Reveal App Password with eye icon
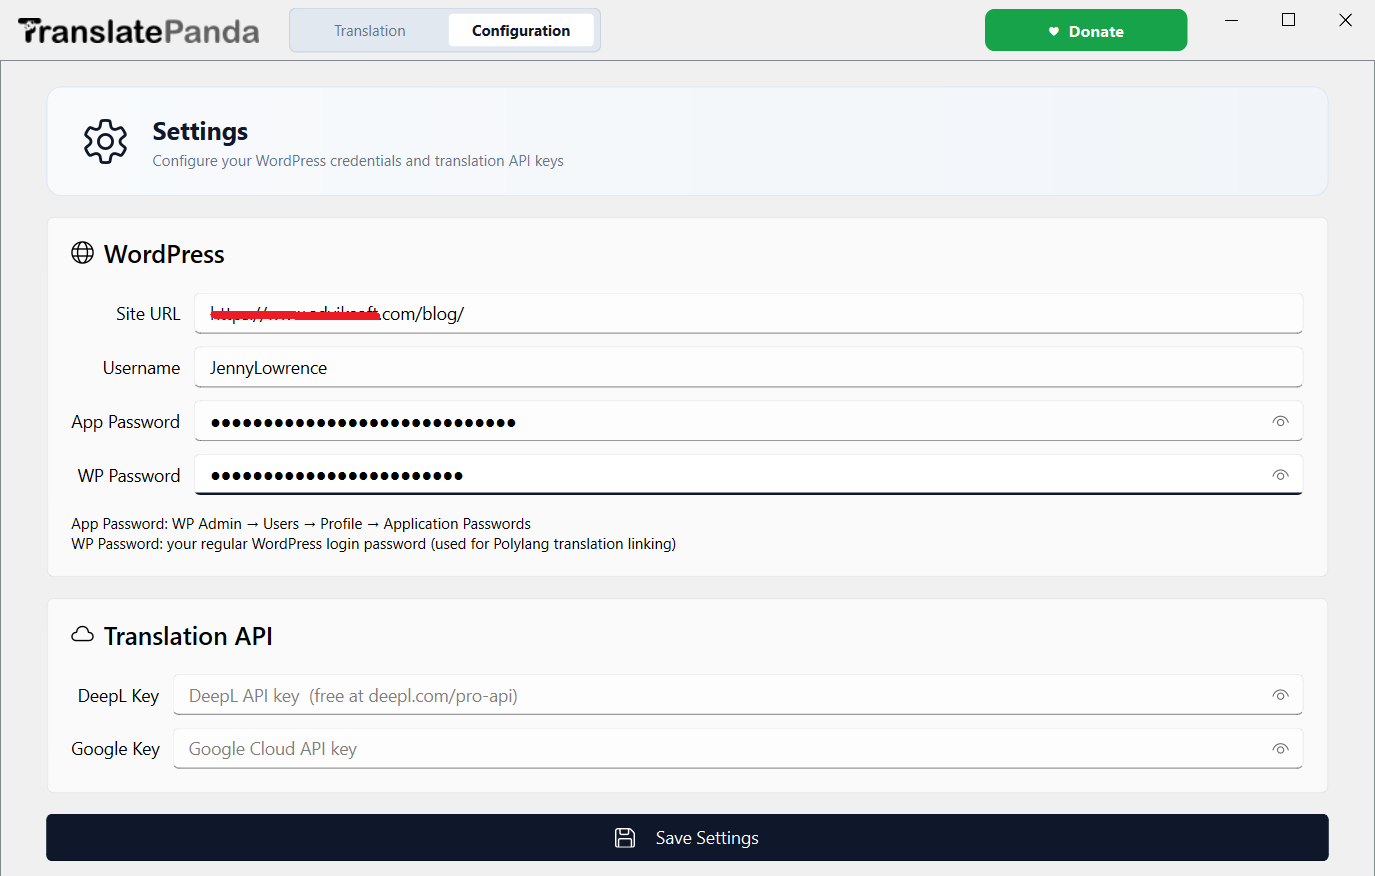Viewport: 1375px width, 876px height. (1280, 422)
